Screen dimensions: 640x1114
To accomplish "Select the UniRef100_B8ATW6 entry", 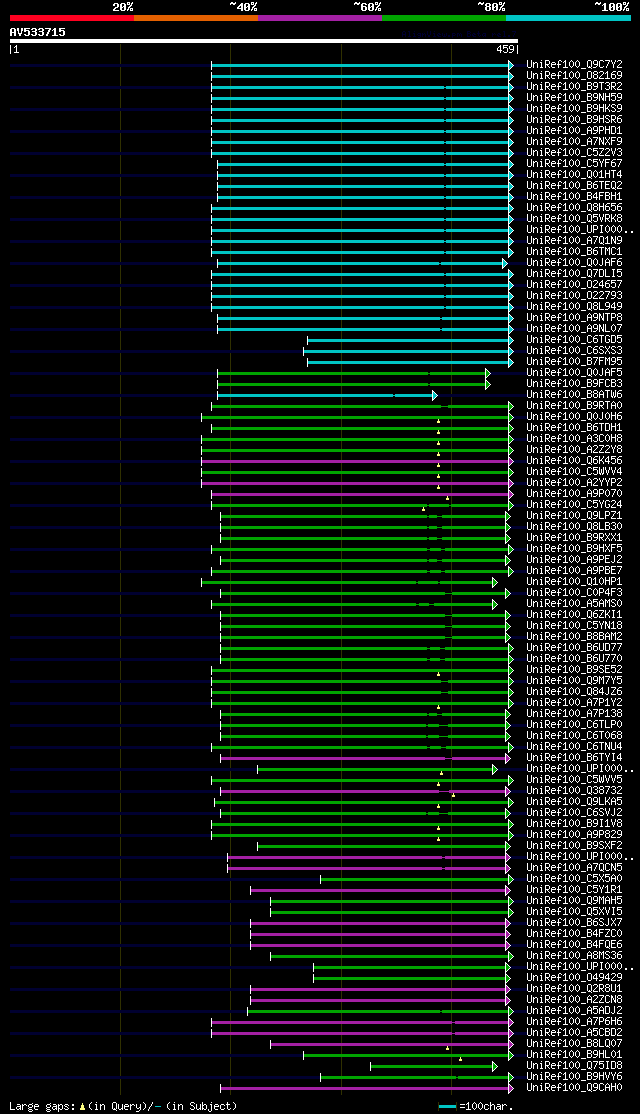I will coord(575,395).
